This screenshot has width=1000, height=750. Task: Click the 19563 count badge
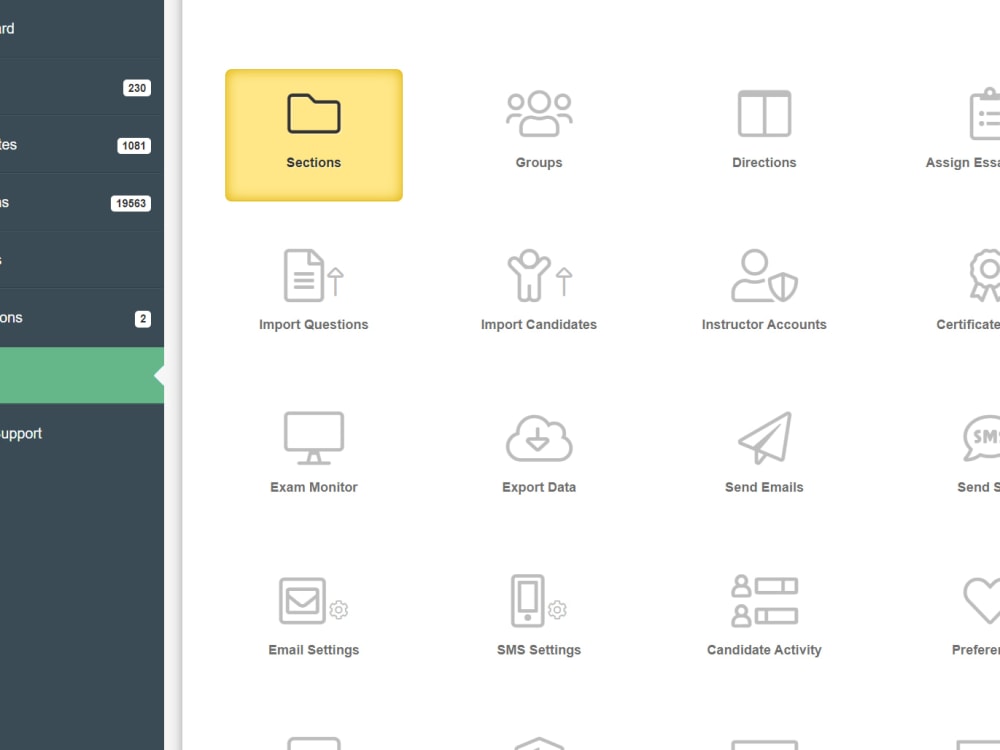point(131,203)
